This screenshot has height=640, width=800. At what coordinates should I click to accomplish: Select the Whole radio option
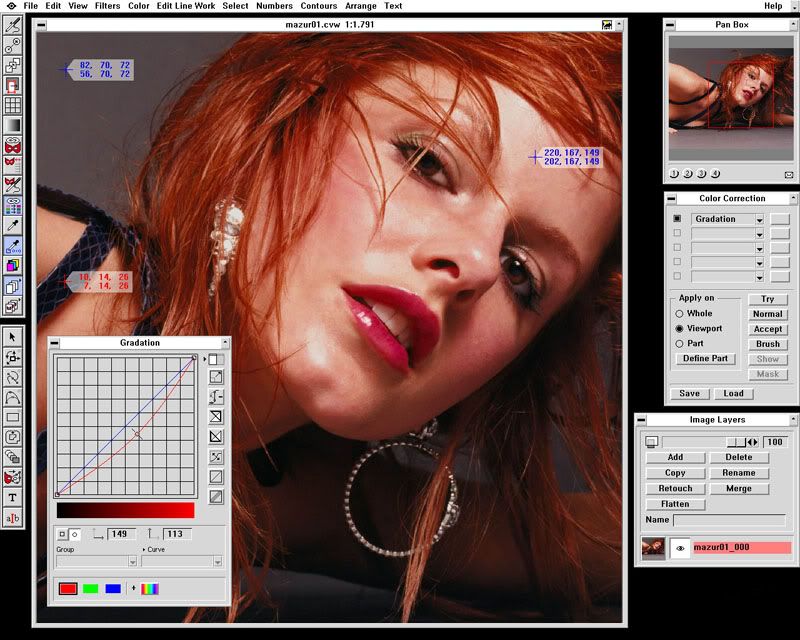point(679,313)
